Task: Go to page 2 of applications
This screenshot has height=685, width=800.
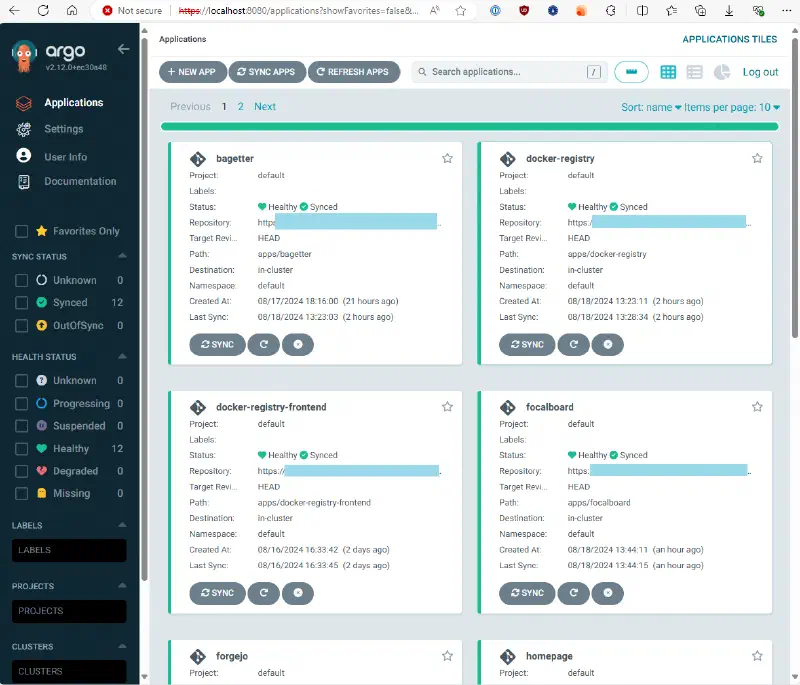Action: click(240, 107)
